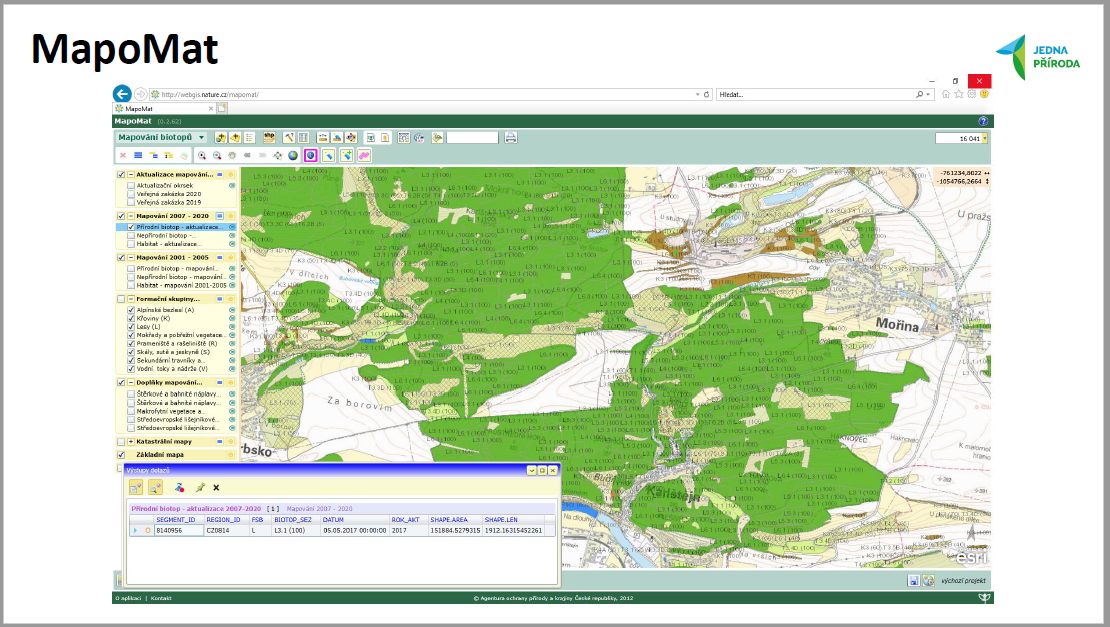1110x627 pixels.
Task: Enable the Veřejná zakázka 2019 layer checkbox
Action: tap(131, 202)
